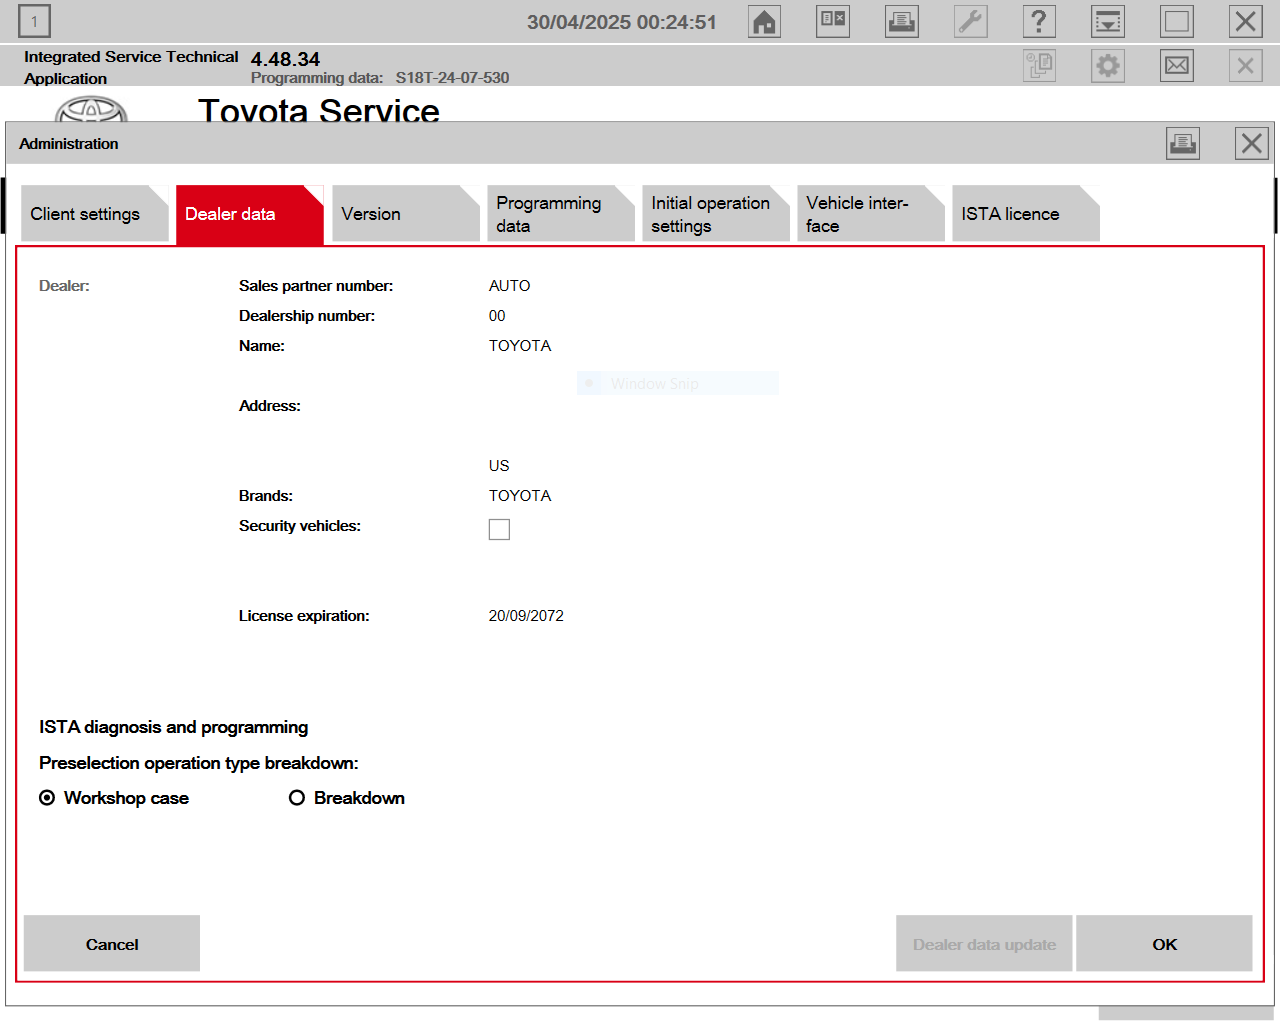The width and height of the screenshot is (1280, 1029).
Task: Open the mail envelope icon
Action: tap(1177, 66)
